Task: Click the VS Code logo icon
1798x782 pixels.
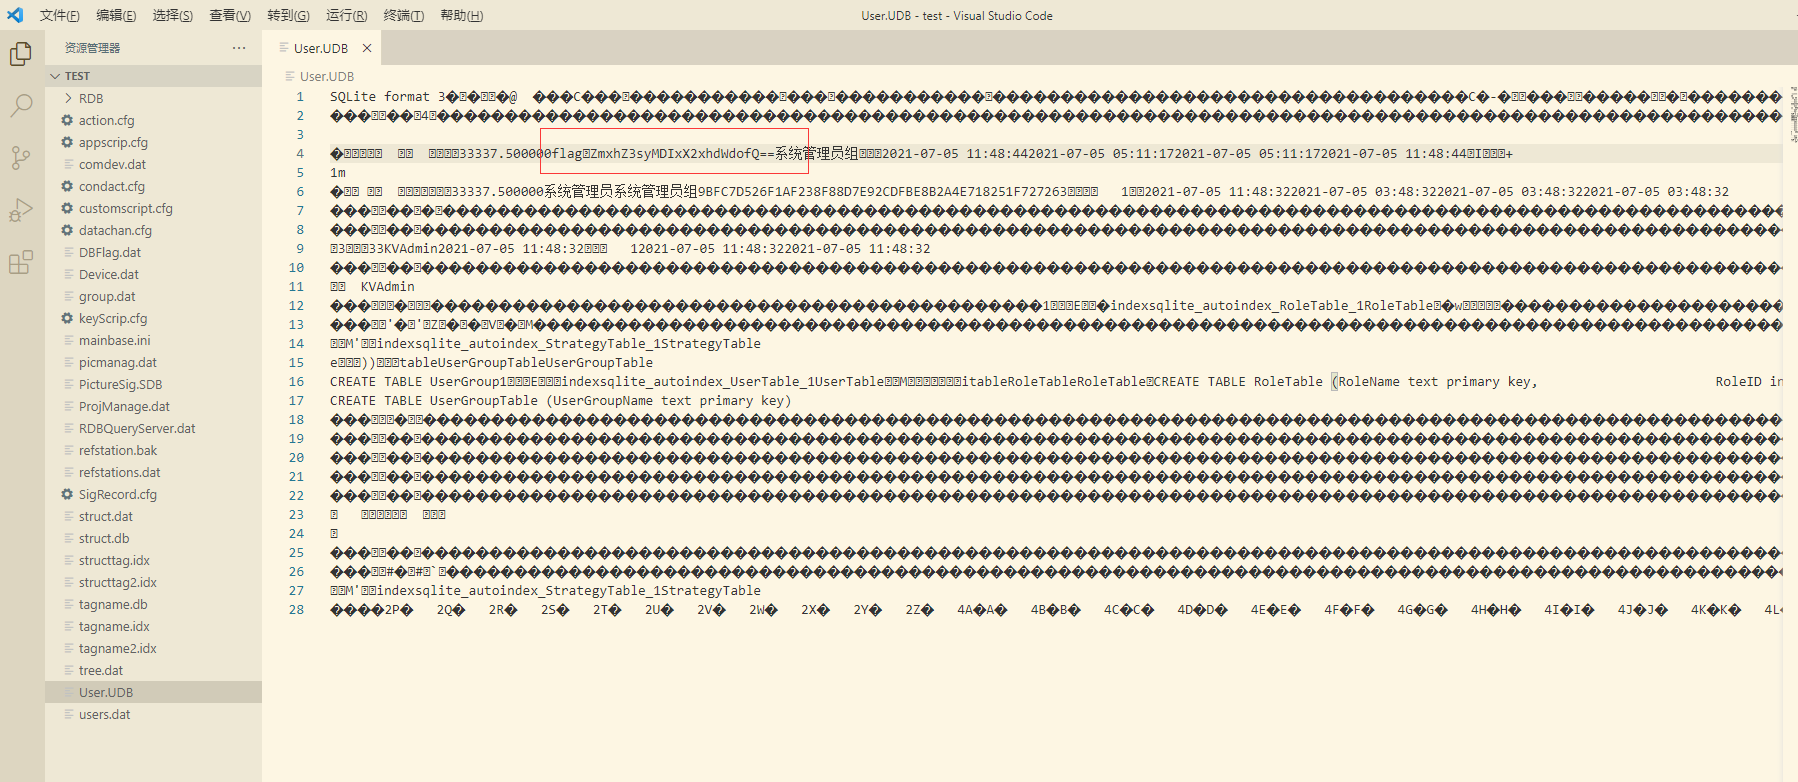Action: pyautogui.click(x=15, y=15)
